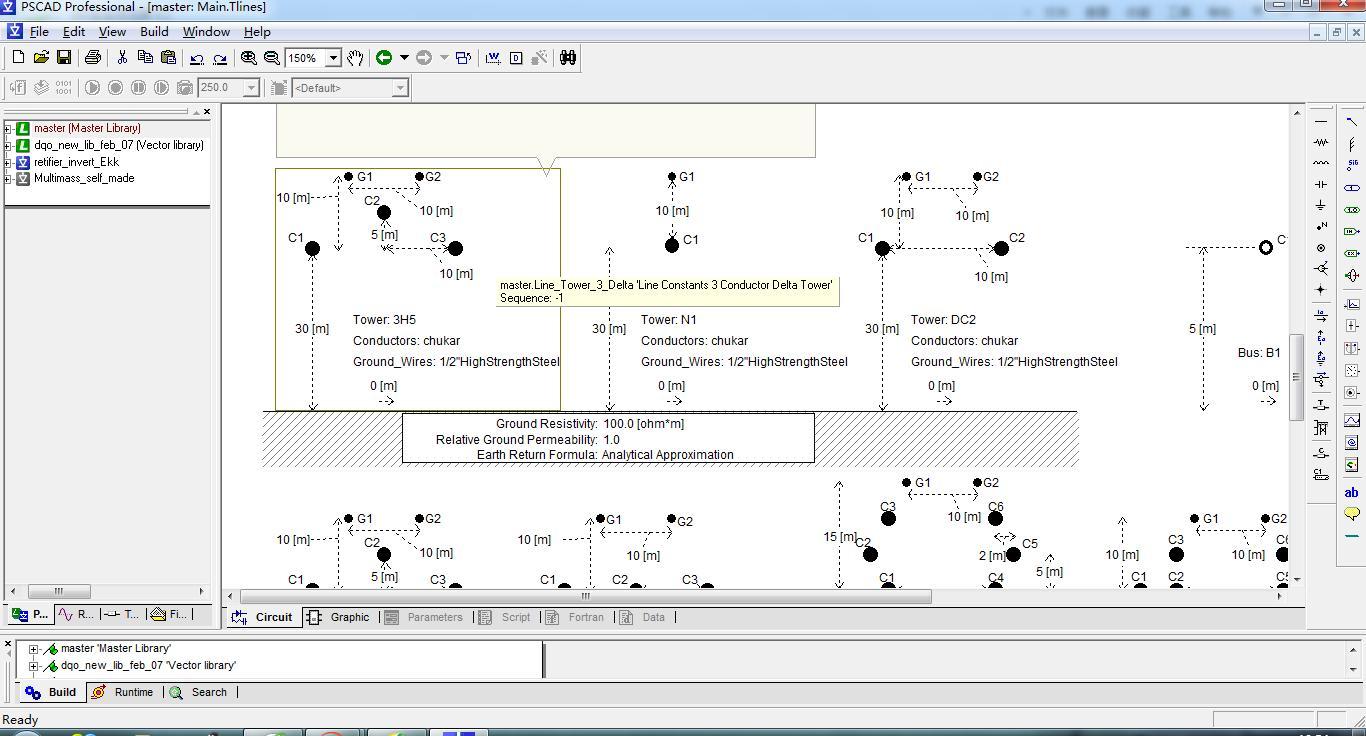Viewport: 1366px width, 736px height.
Task: Cut selection with the scissors icon
Action: point(122,58)
